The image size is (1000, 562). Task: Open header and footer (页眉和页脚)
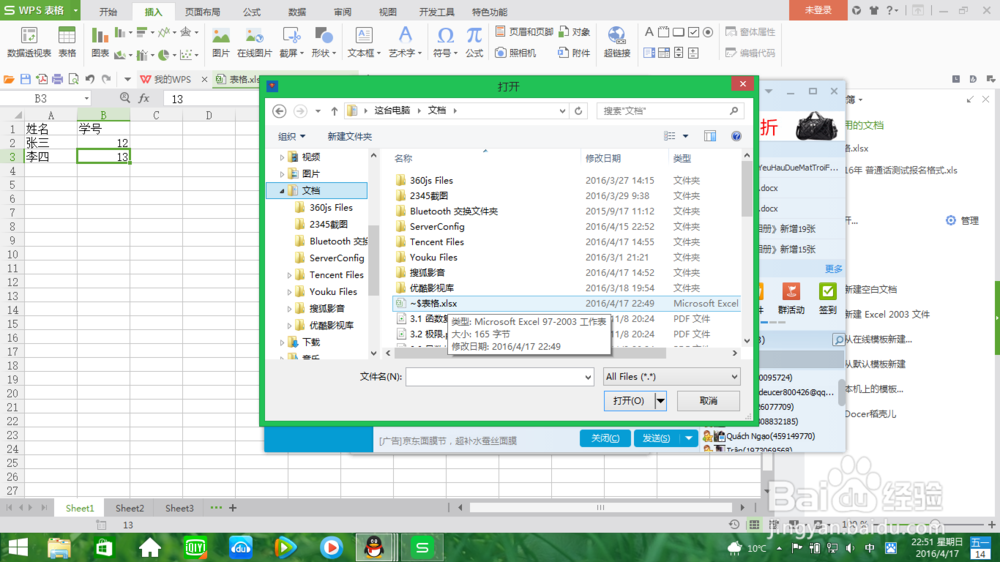click(x=524, y=32)
